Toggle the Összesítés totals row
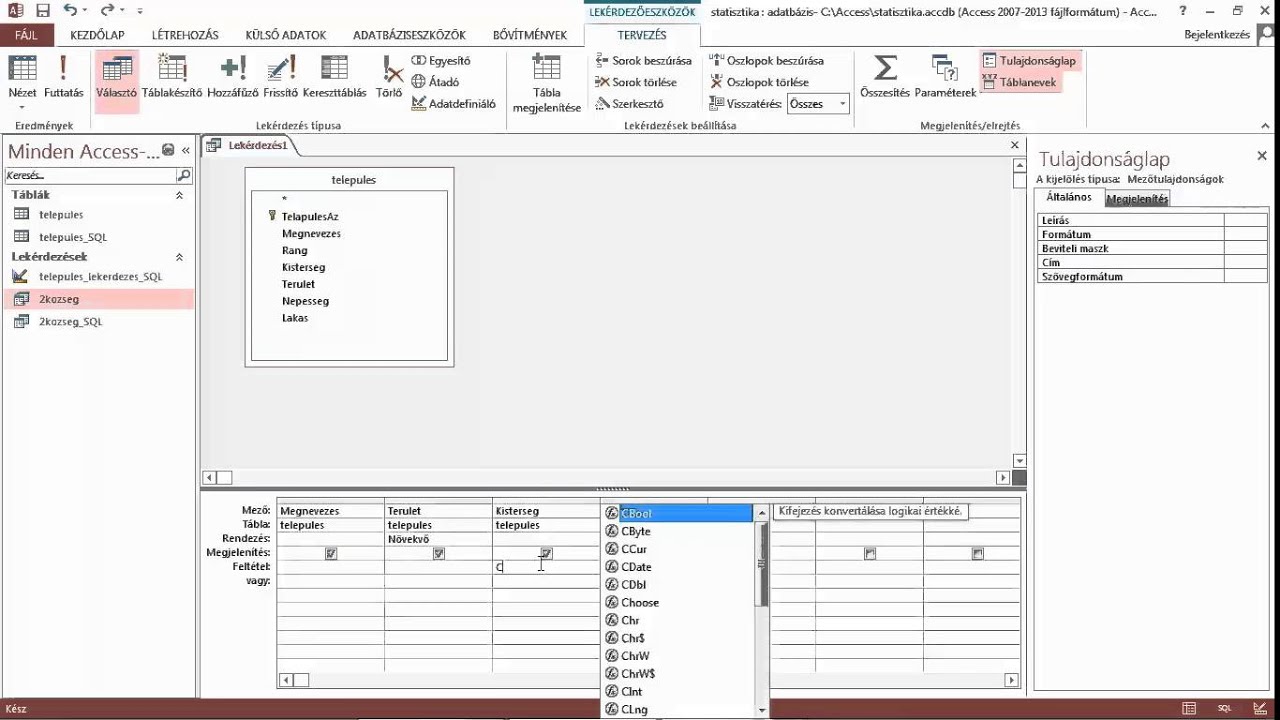The image size is (1280, 720). coord(885,78)
